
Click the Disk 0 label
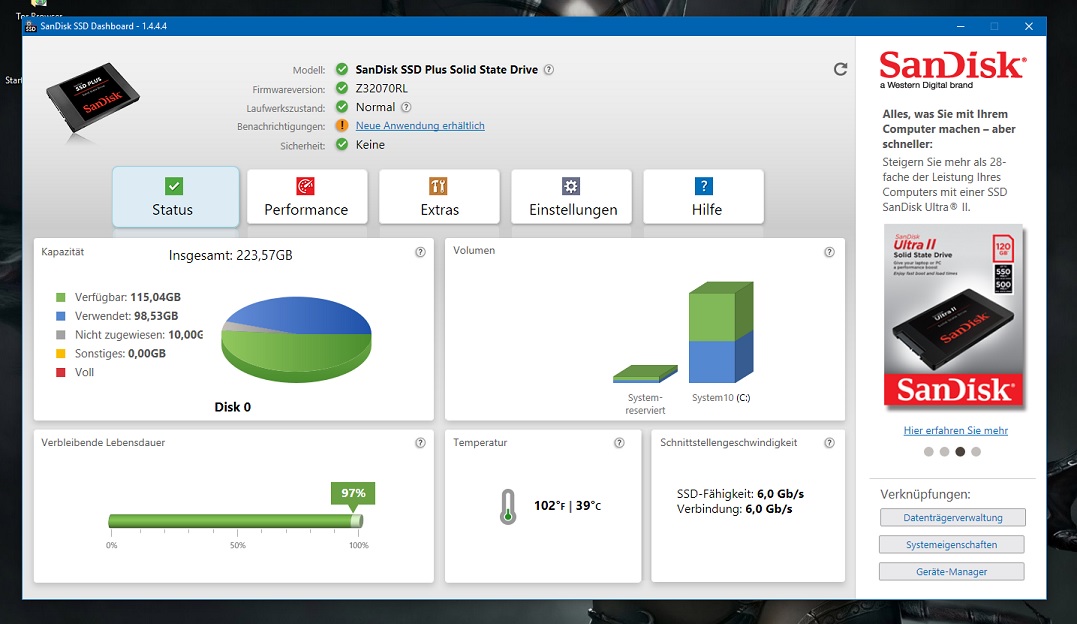tap(233, 407)
